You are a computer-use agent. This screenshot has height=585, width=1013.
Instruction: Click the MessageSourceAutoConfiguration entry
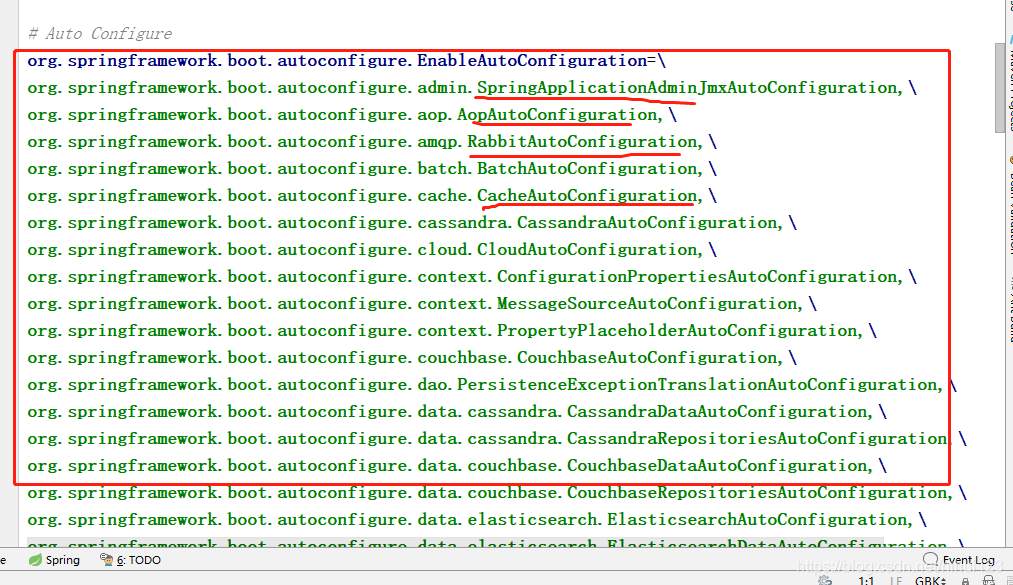click(648, 305)
